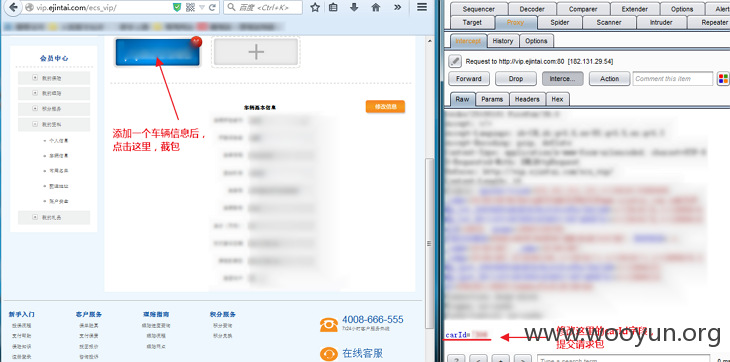Bookmark this page with the star icon
The height and width of the screenshot is (362, 730).
315,7
